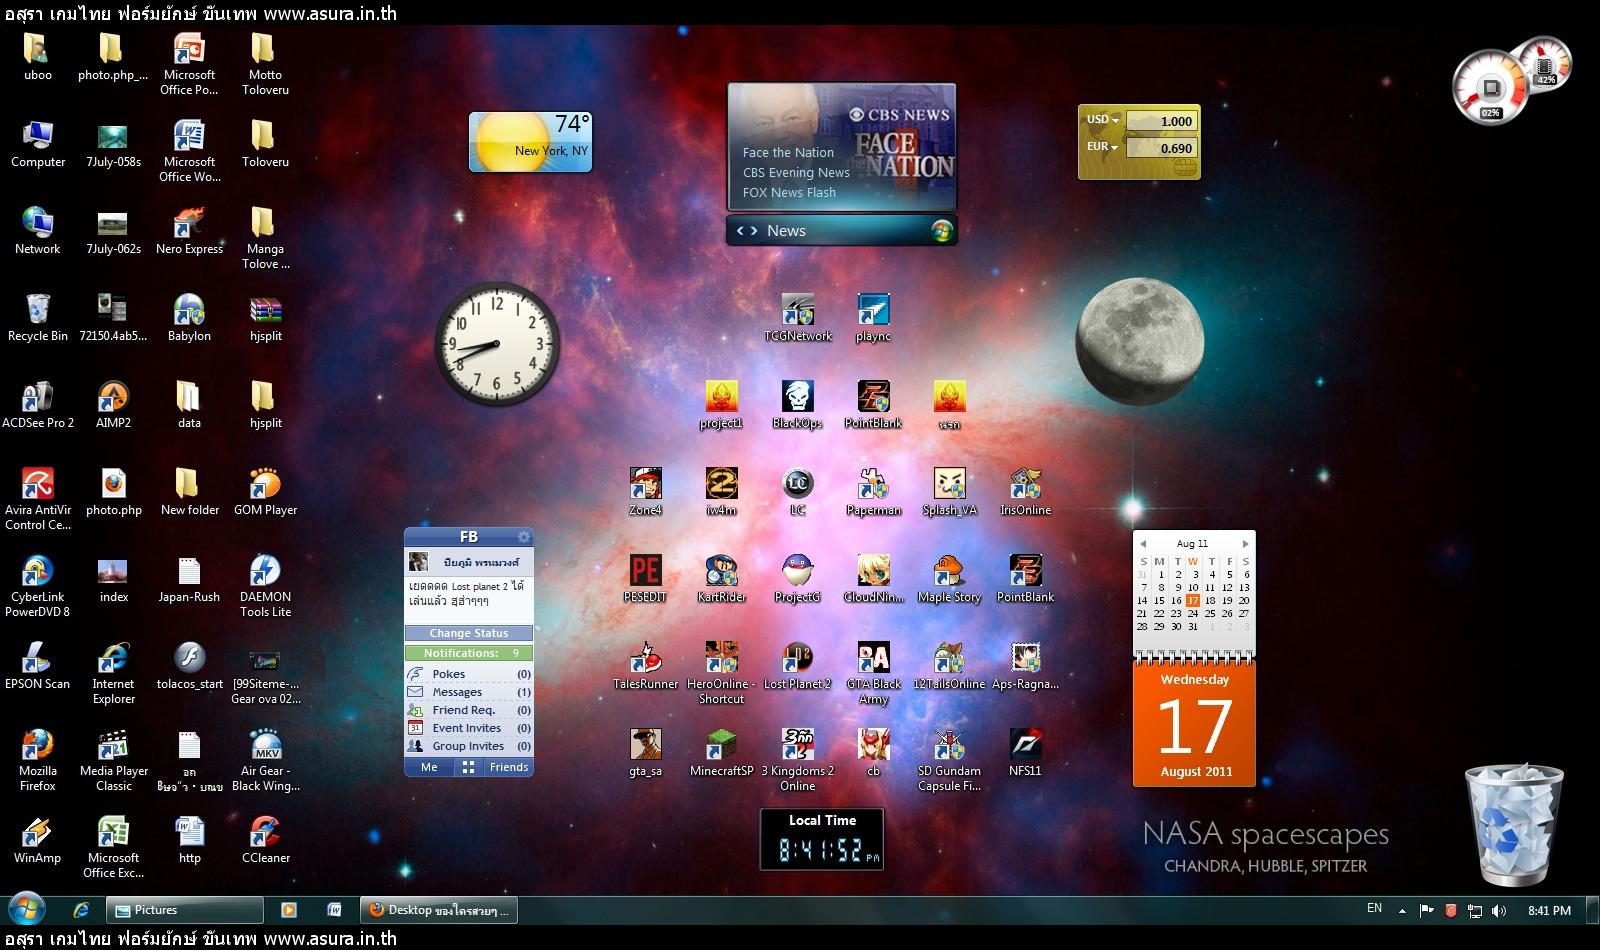
Task: Switch to the Firefox Desktop taskbar window
Action: click(x=439, y=910)
